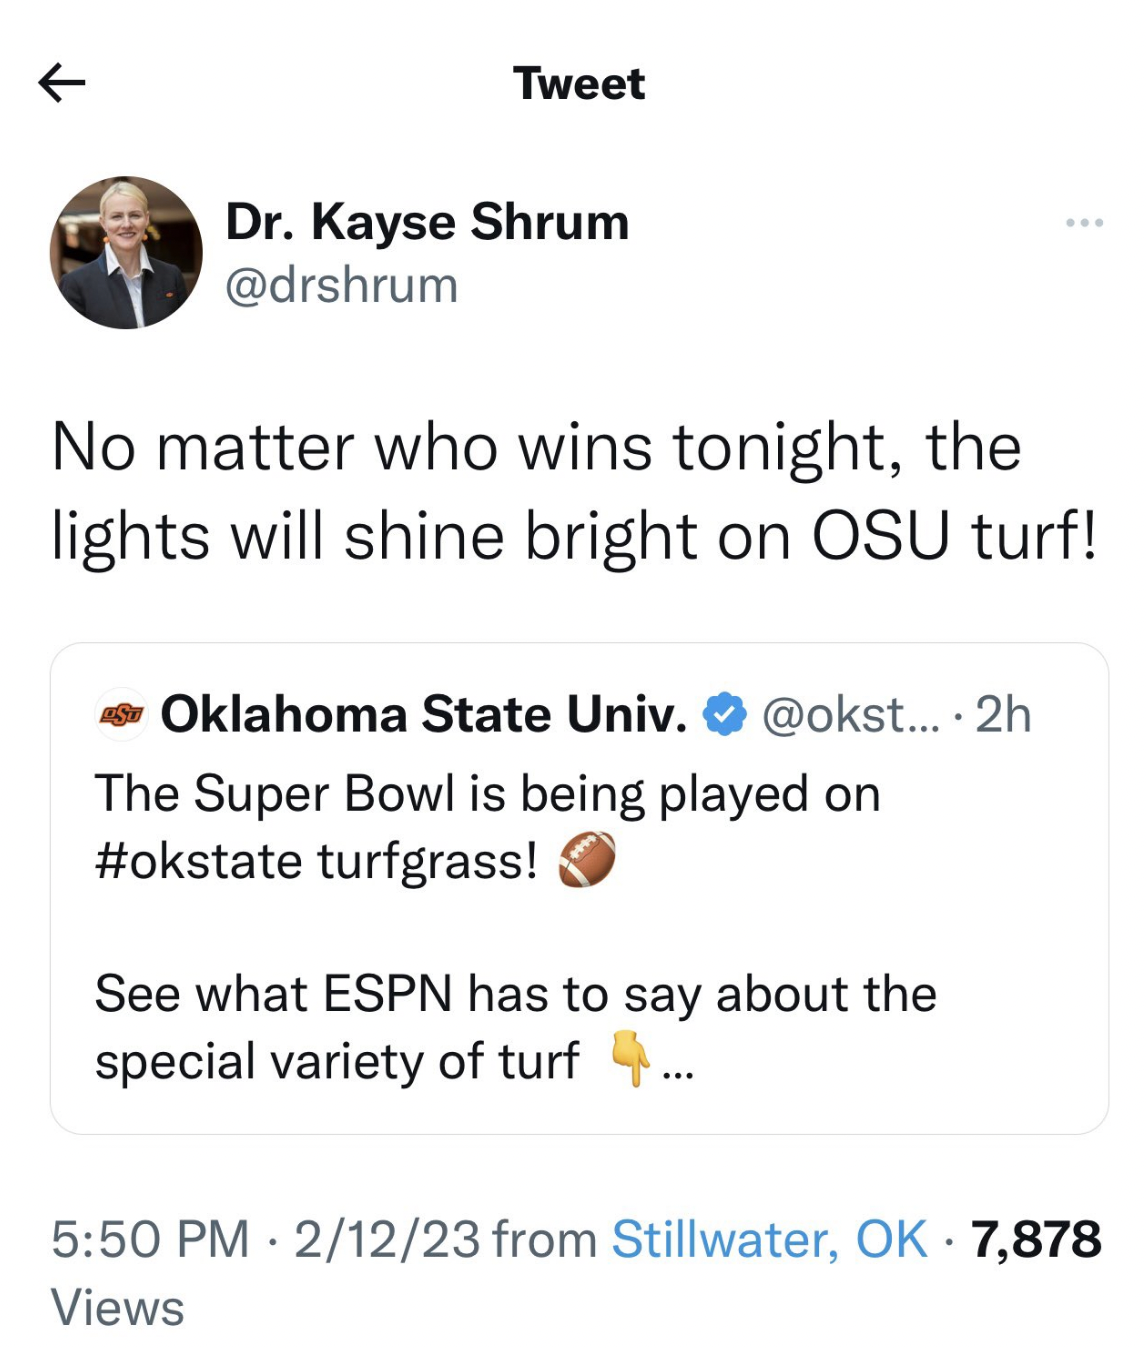Select the @drshrum handle
This screenshot has height=1348, width=1146.
[x=342, y=285]
